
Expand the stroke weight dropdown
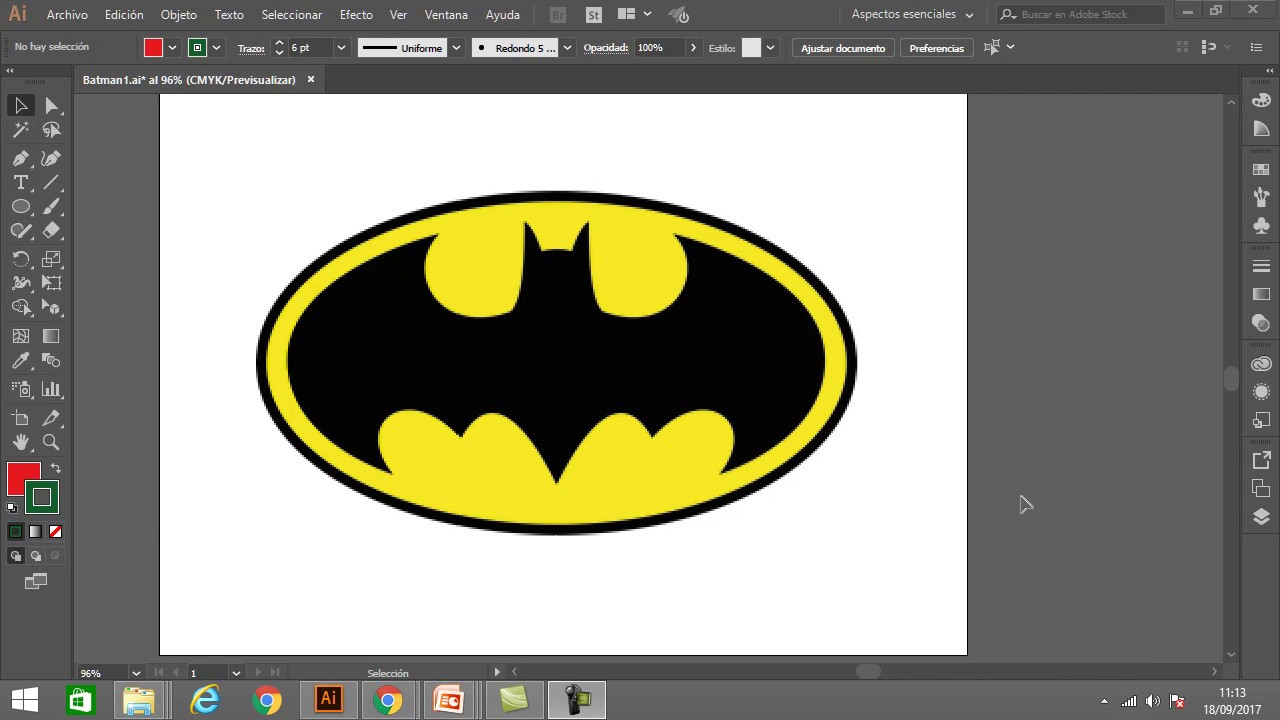[341, 48]
